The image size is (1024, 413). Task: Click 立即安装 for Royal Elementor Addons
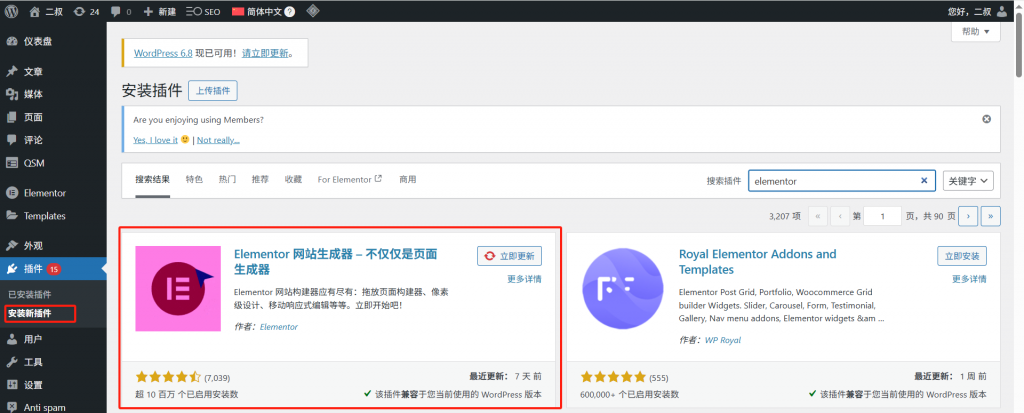click(962, 256)
